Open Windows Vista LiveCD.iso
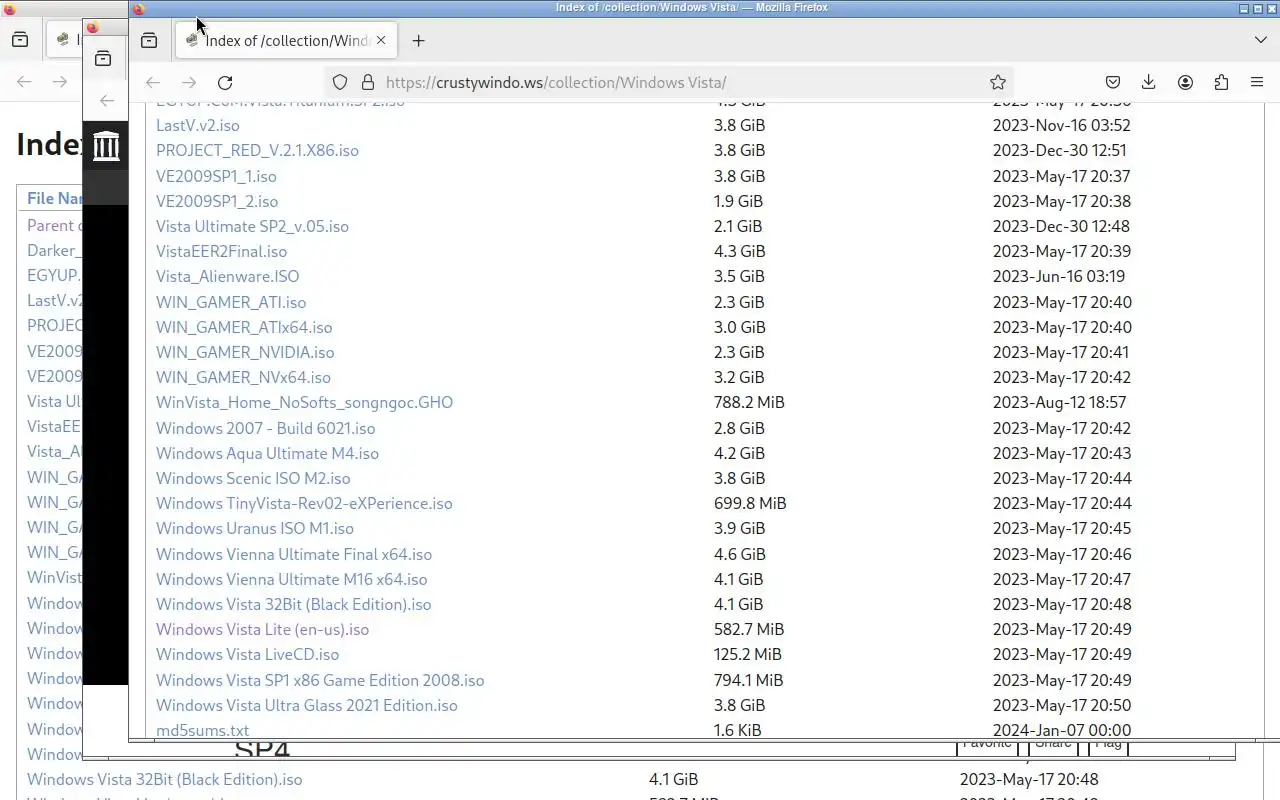The width and height of the screenshot is (1280, 800). (x=247, y=654)
